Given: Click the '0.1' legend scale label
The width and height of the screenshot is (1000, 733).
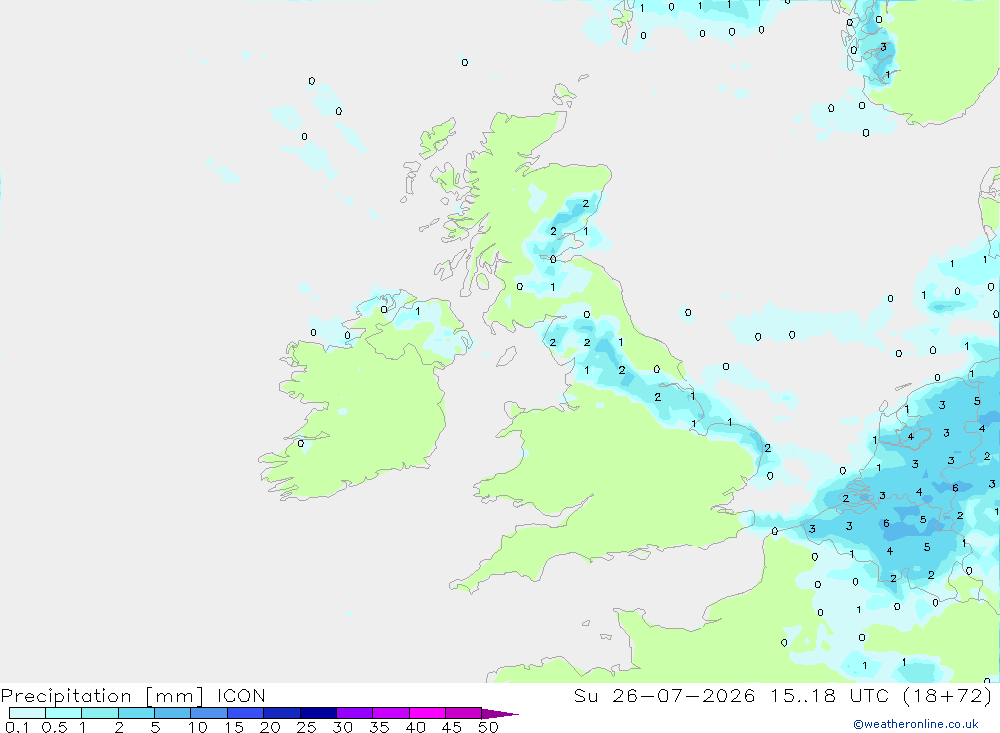Looking at the screenshot, I should coord(17,727).
